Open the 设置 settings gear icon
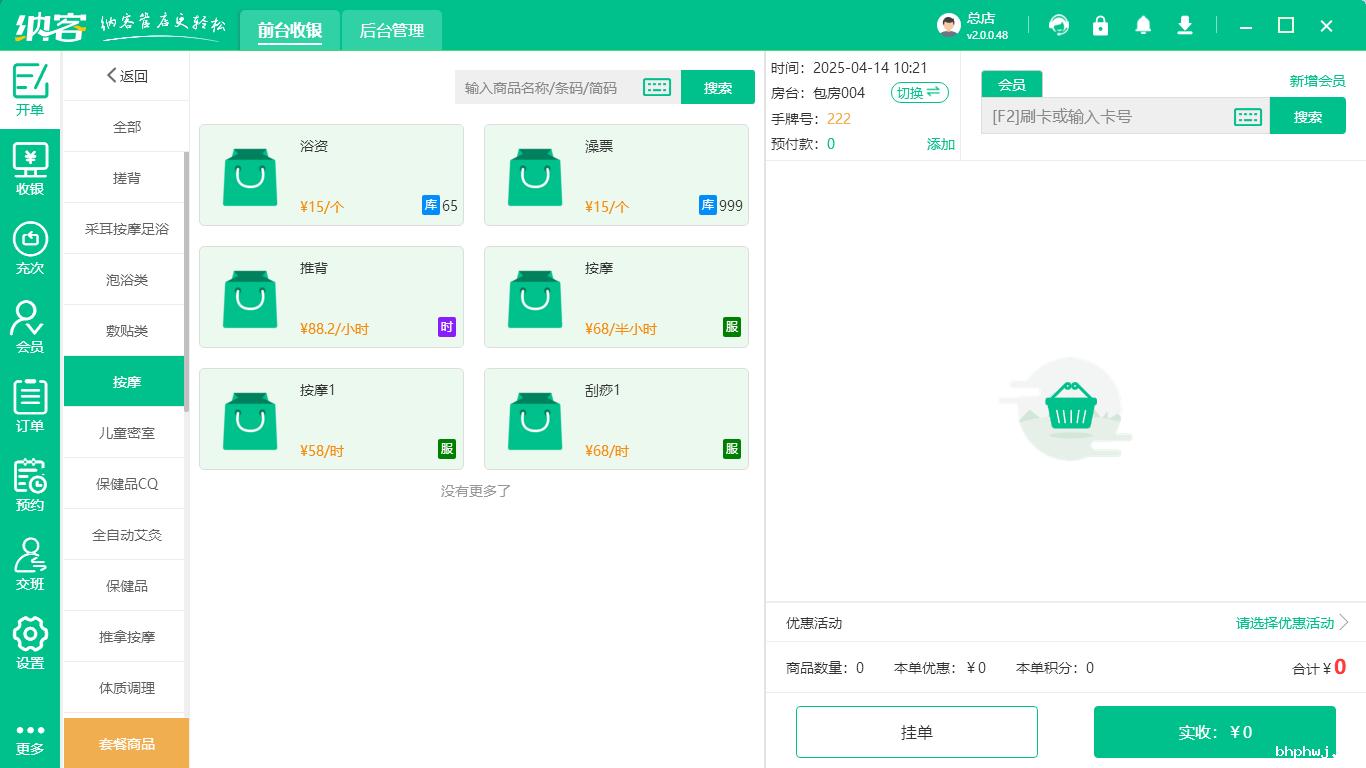The image size is (1366, 768). (30, 643)
